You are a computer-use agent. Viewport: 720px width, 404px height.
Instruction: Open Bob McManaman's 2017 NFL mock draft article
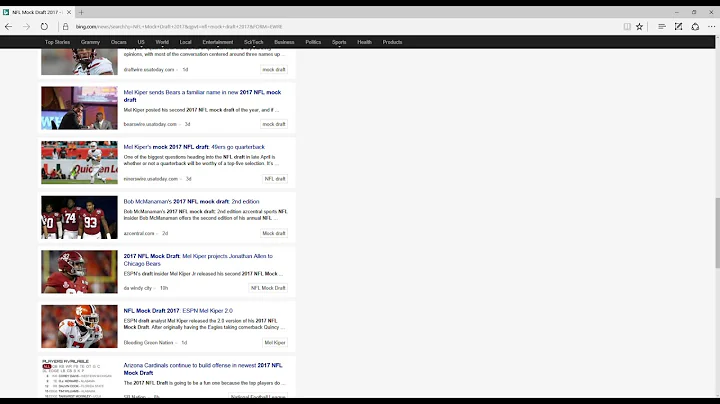coord(191,202)
